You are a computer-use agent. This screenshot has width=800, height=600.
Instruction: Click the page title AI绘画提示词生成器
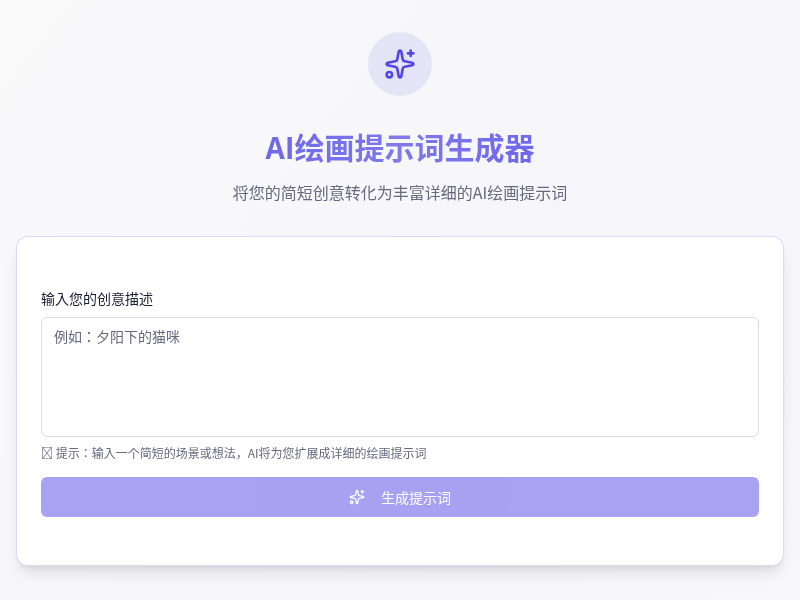(400, 148)
